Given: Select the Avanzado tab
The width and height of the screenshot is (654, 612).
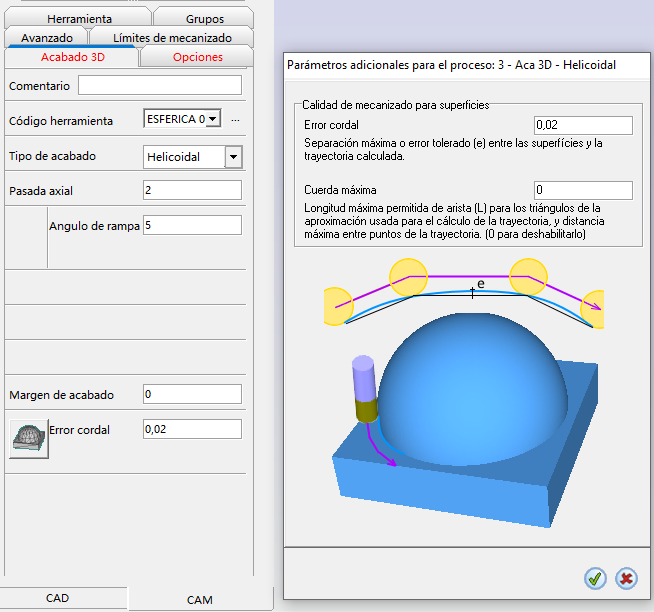Looking at the screenshot, I should [x=47, y=37].
